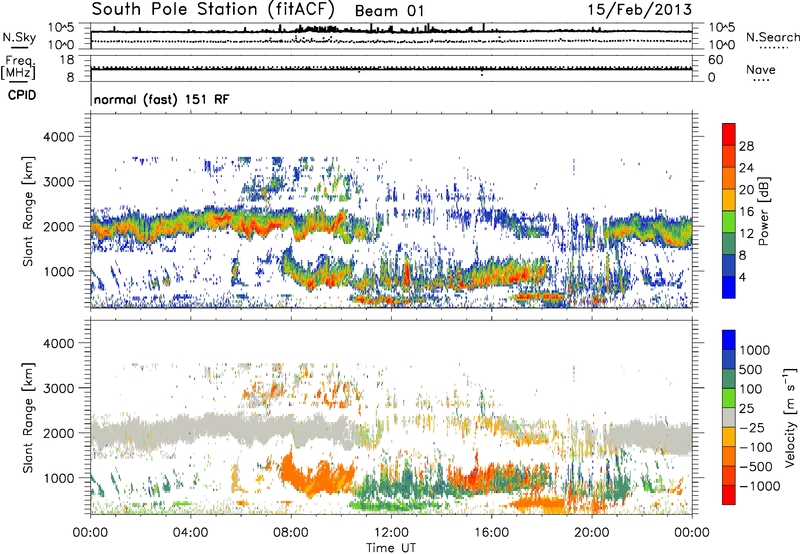This screenshot has height=554, width=800.
Task: Click the '60' tick on Nave axis
Action: pos(716,60)
